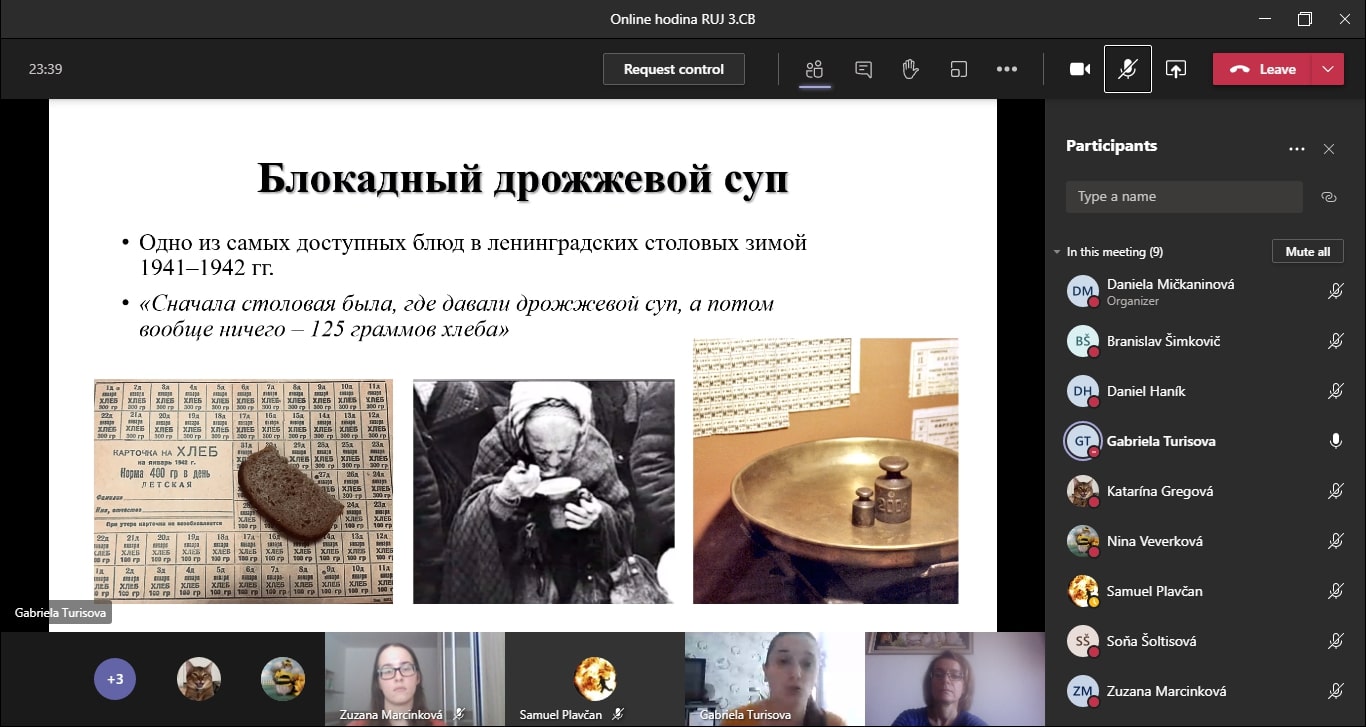Select Zuzana Marcinková video tile
Viewport: 1366px width, 727px height.
415,679
